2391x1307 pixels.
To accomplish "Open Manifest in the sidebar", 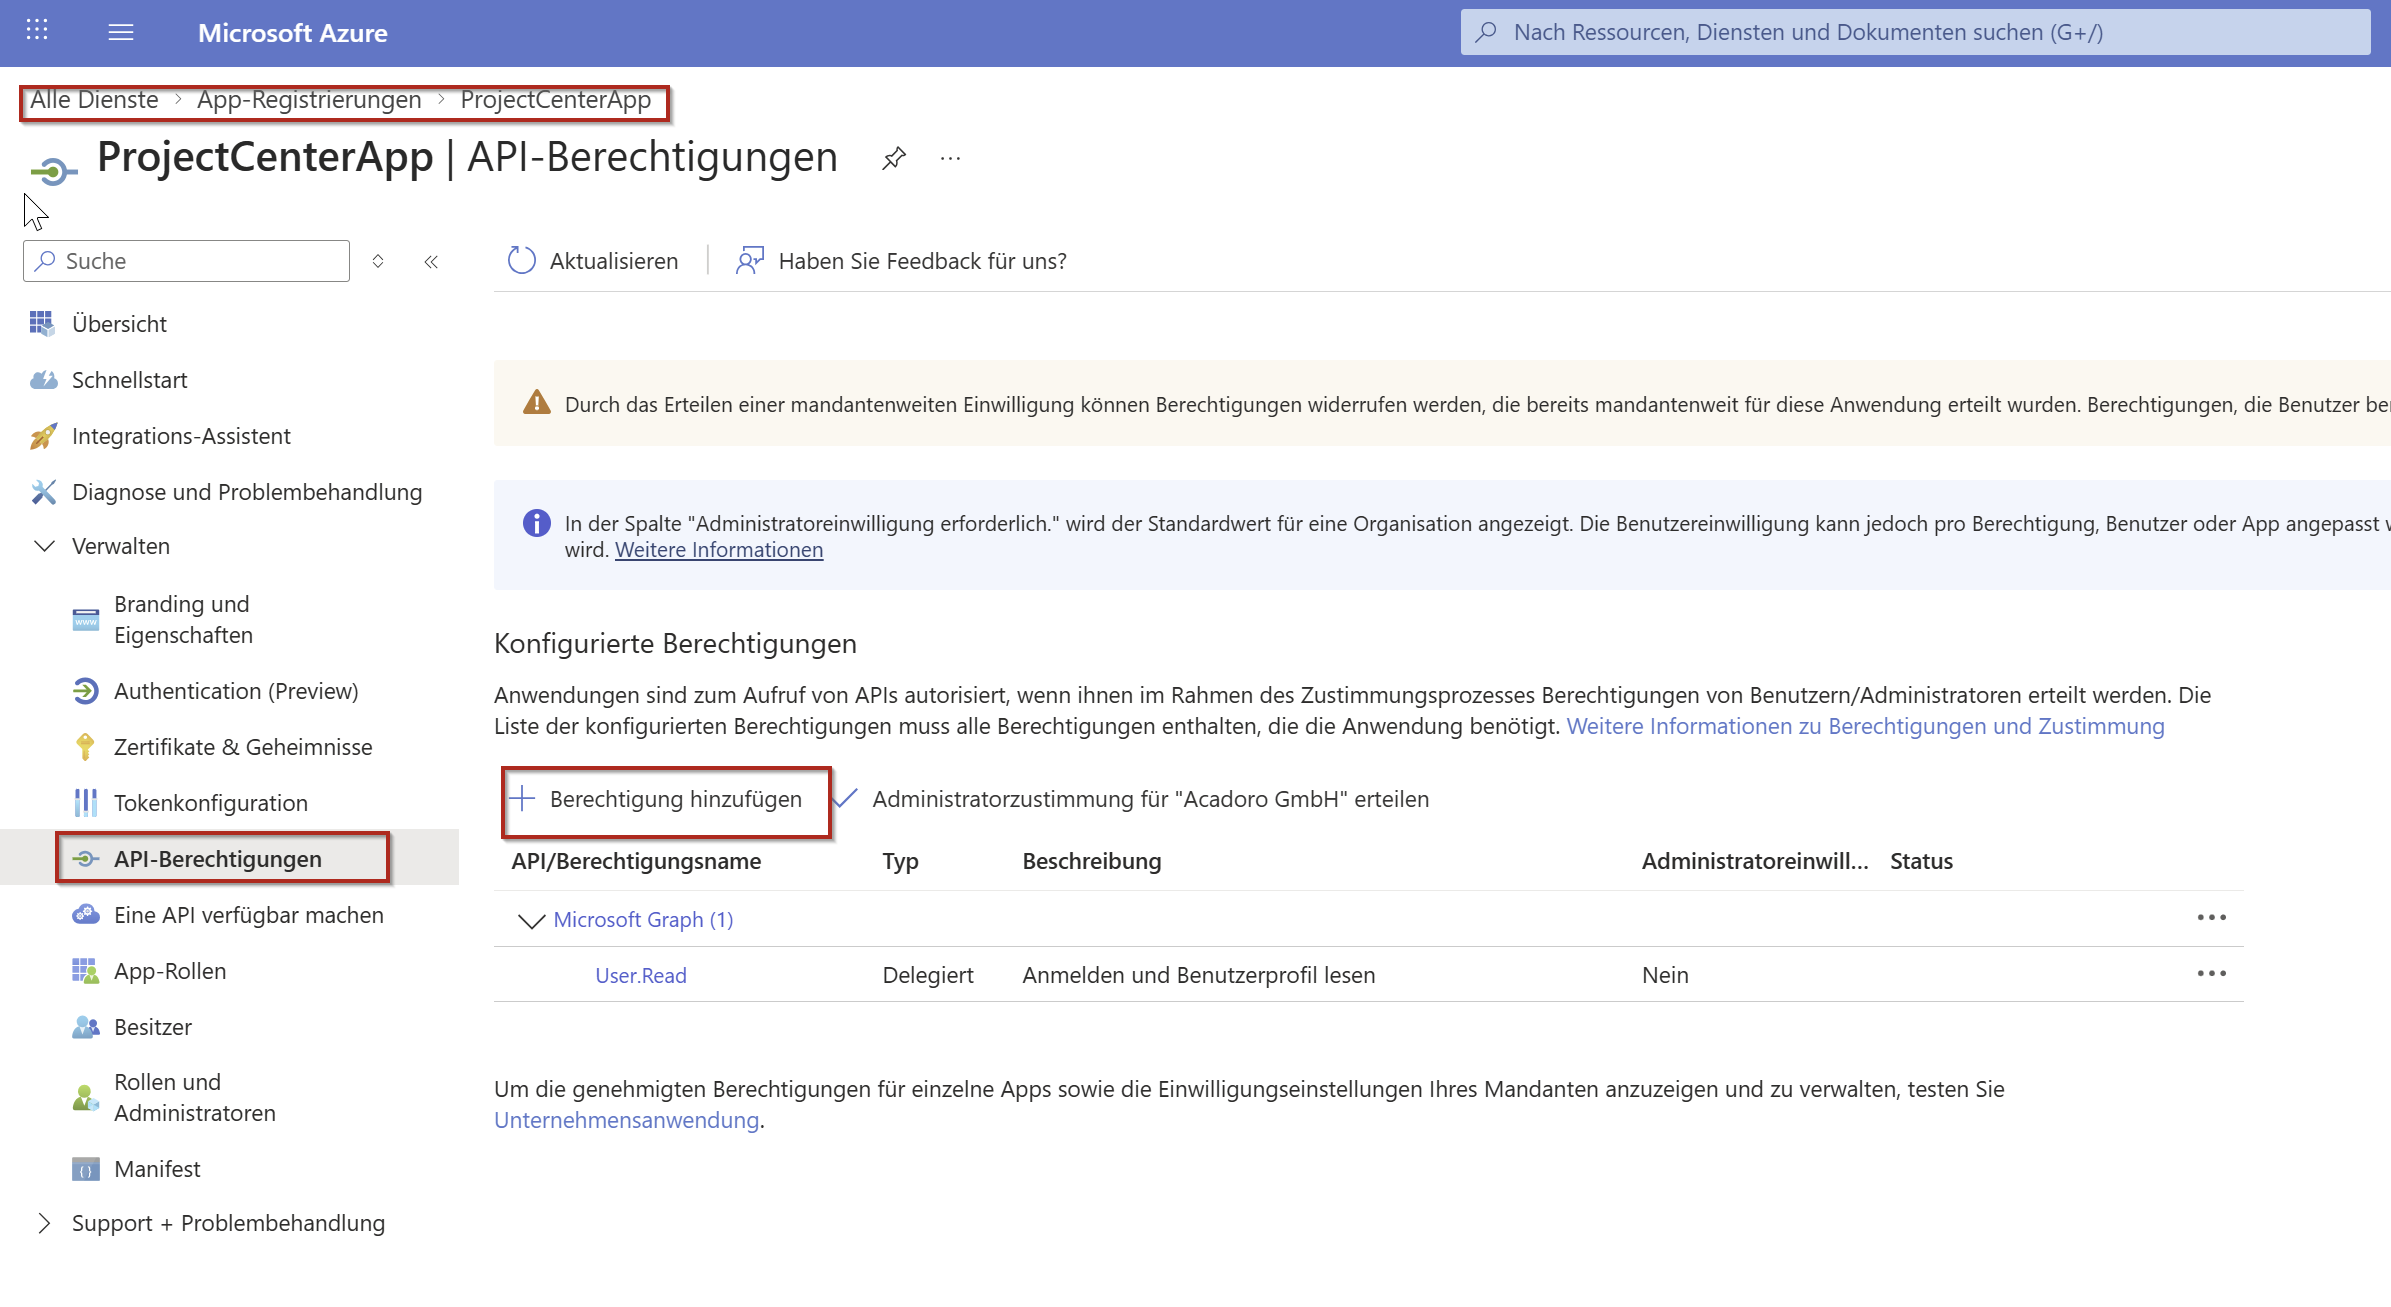I will tap(157, 1169).
